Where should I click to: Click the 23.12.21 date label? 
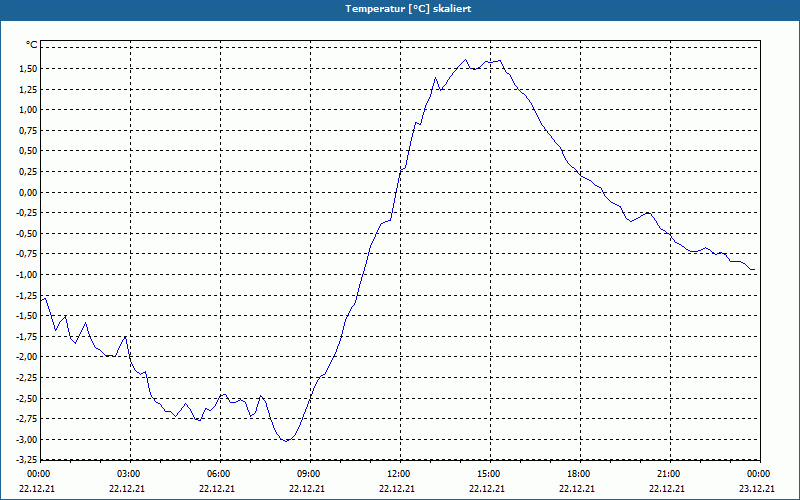(x=757, y=488)
